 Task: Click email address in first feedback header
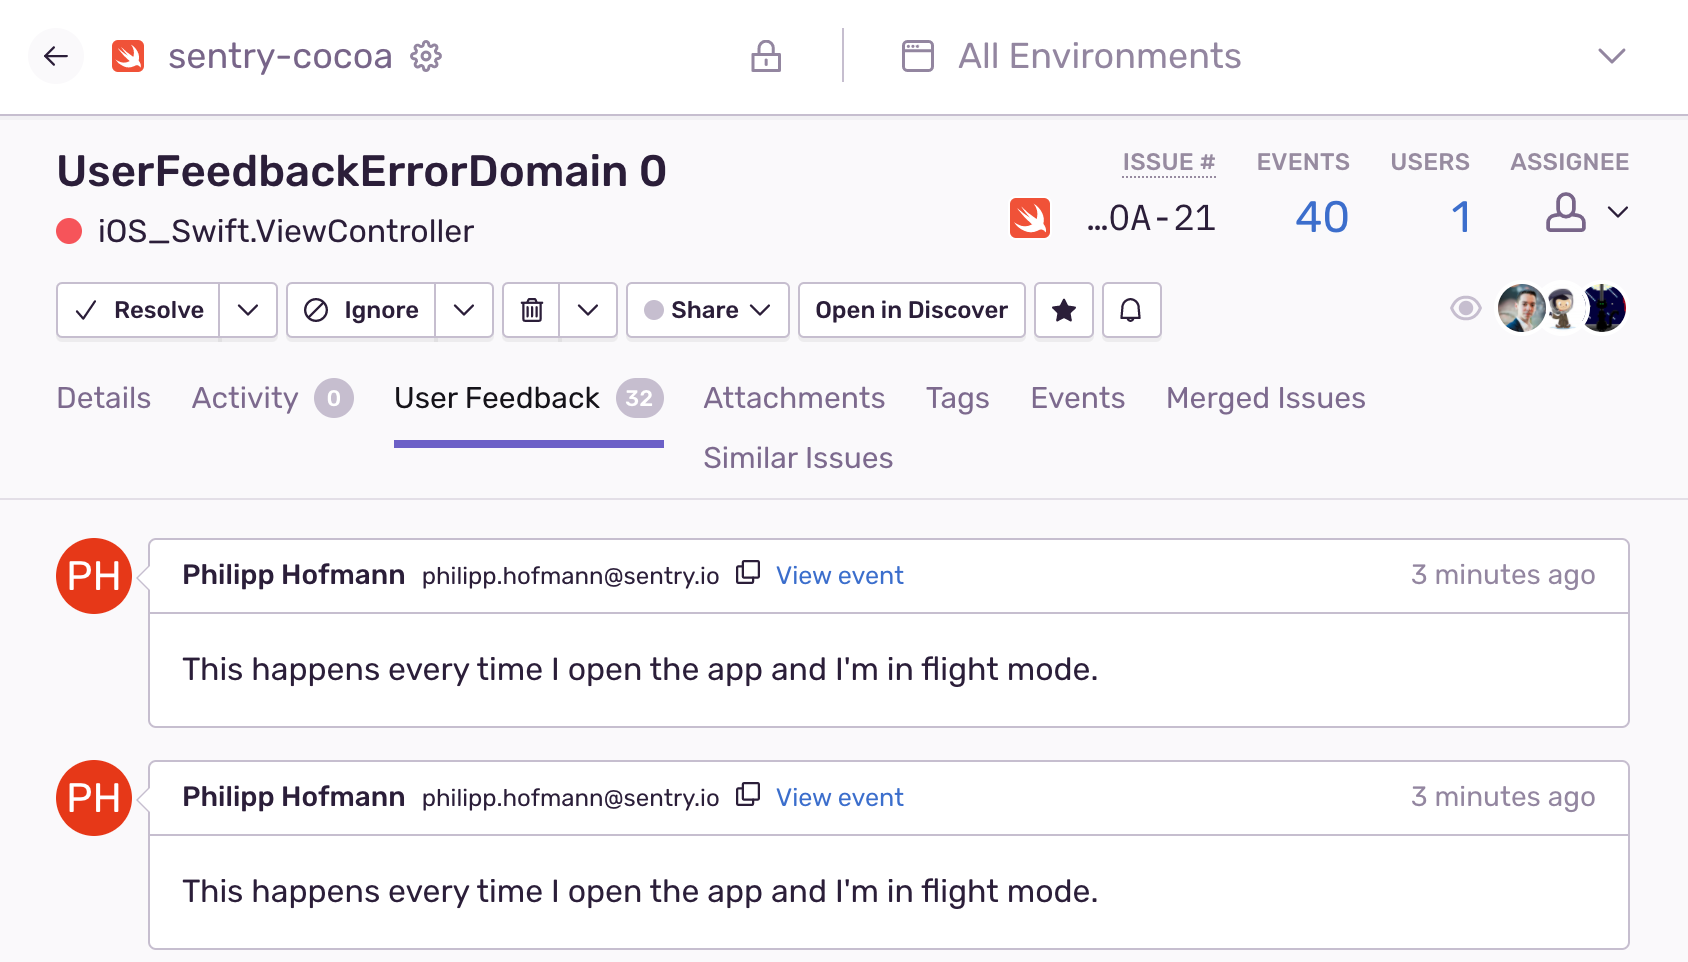(570, 576)
